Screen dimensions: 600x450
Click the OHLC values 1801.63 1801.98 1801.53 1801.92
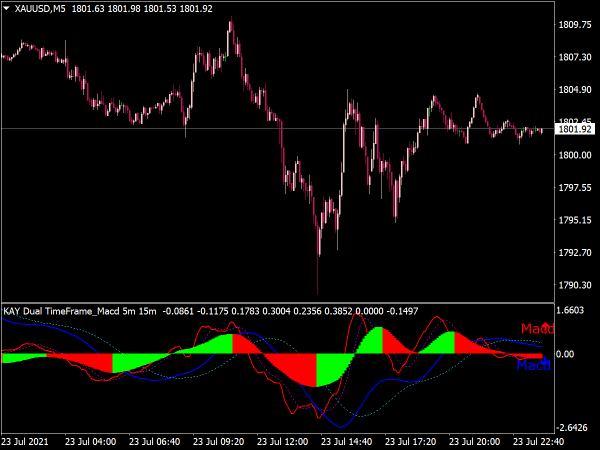(x=142, y=9)
